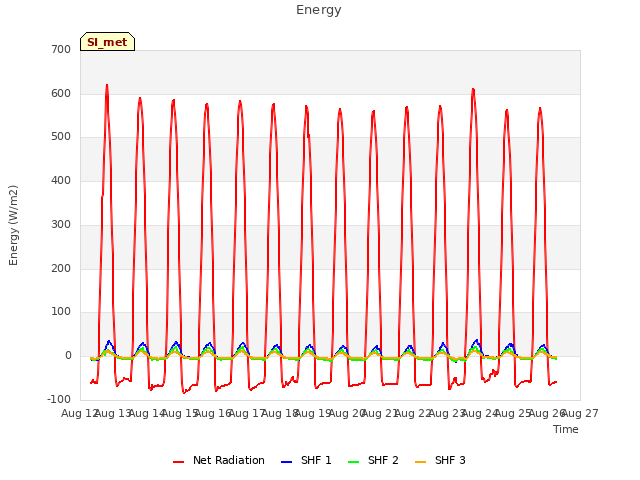Click the 300 y-axis tick label
Viewport: 640px width, 480px height.
(x=61, y=224)
